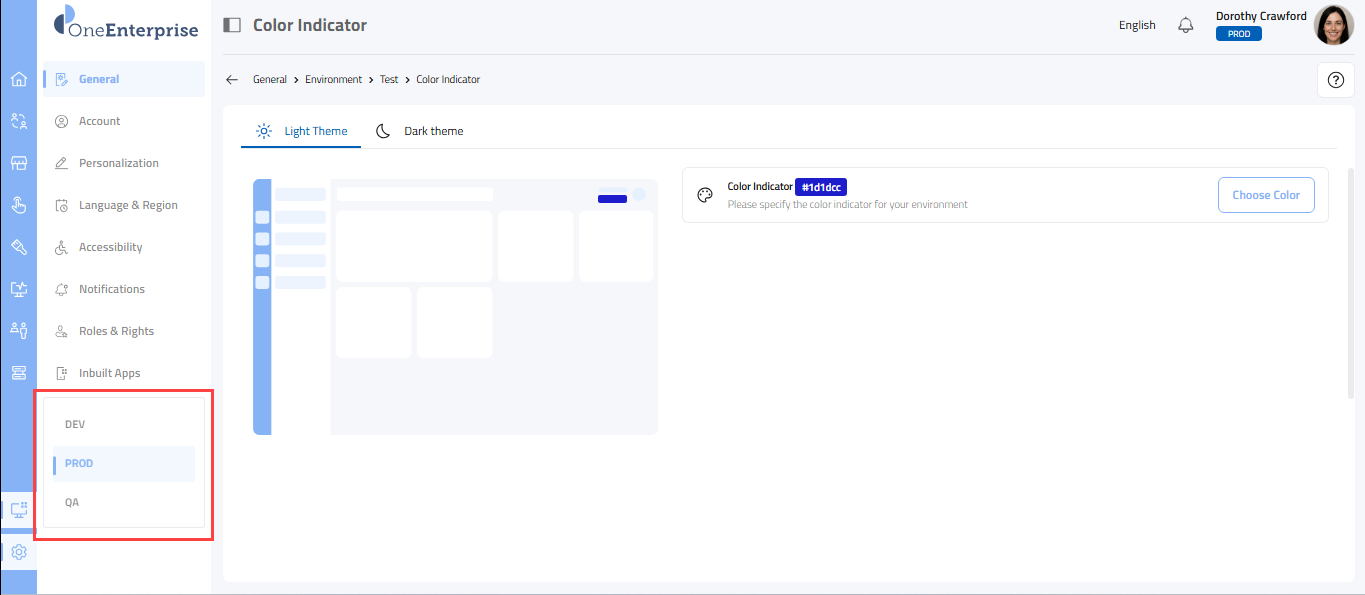Open Accessibility settings in the sidebar
Screen dimensions: 1365x595
tap(110, 247)
